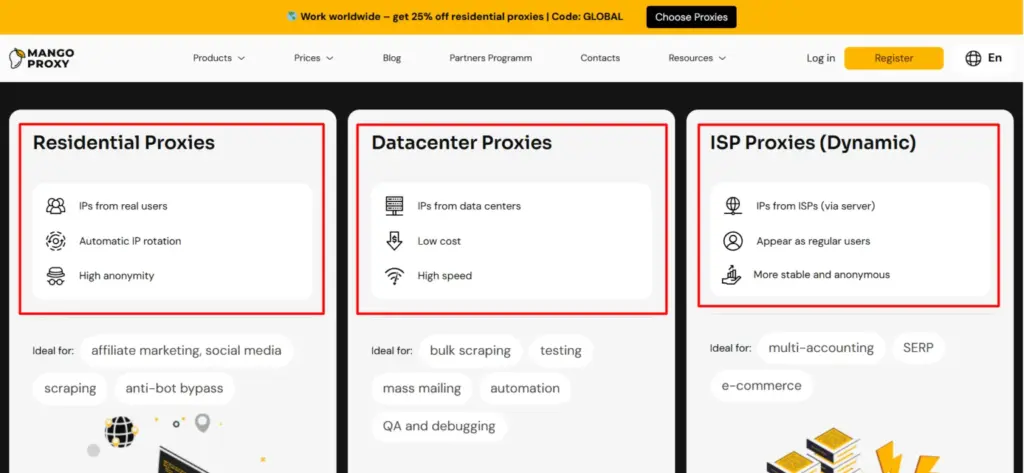
Task: Select the mass mailing tag
Action: click(422, 388)
